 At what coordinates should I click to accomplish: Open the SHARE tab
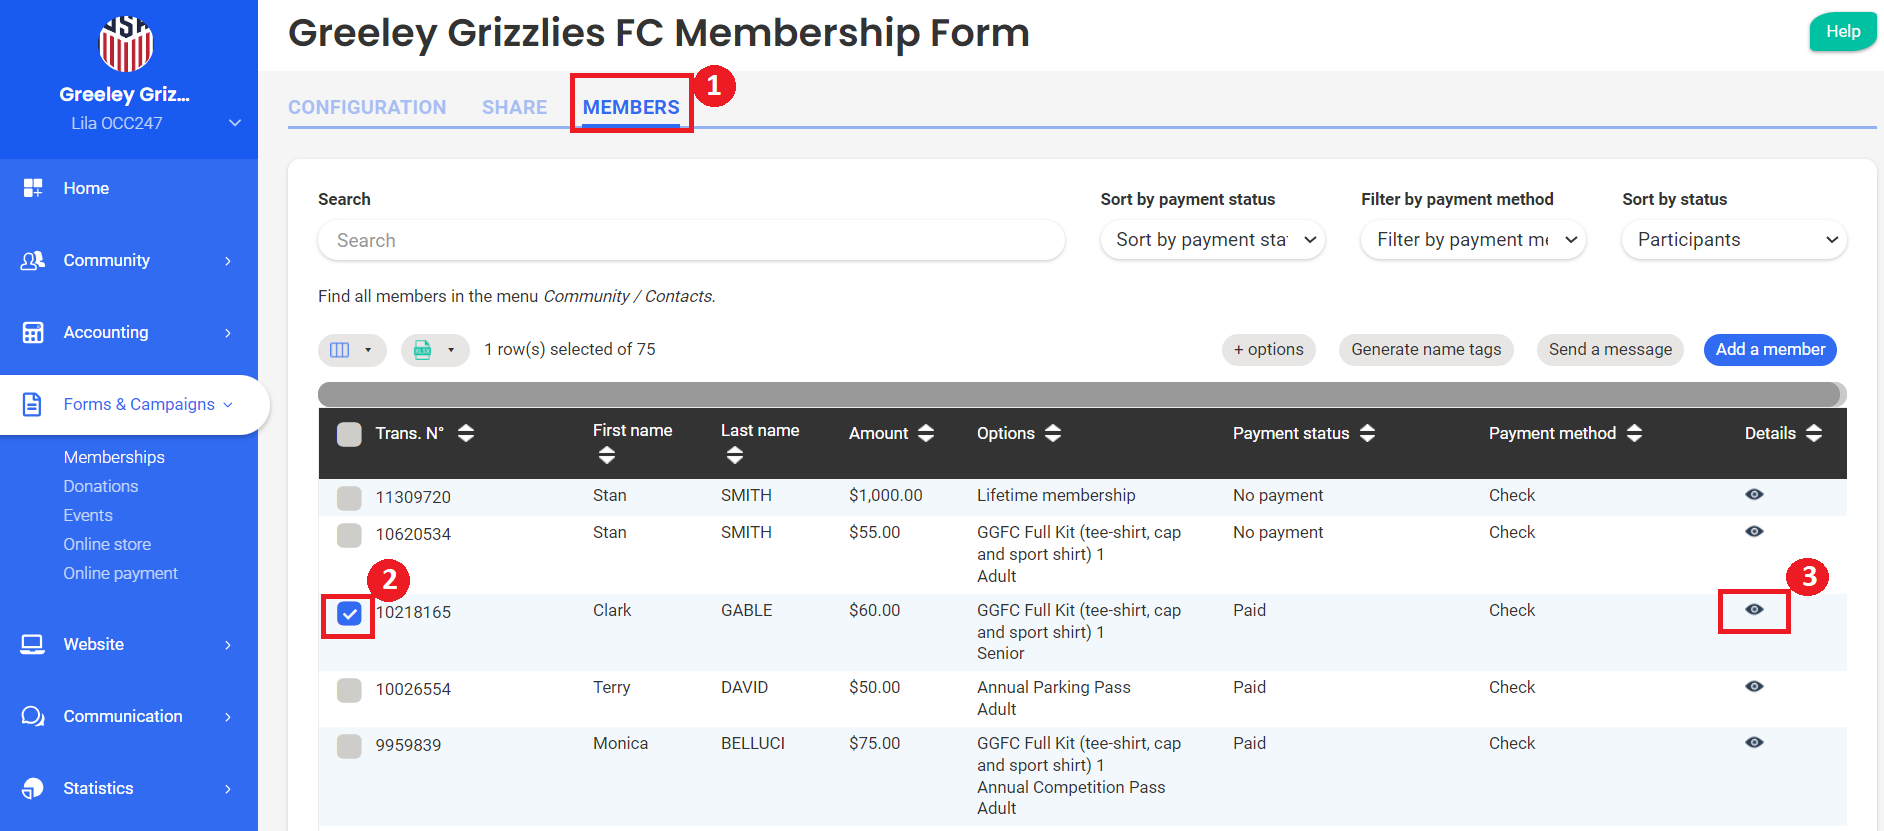514,107
